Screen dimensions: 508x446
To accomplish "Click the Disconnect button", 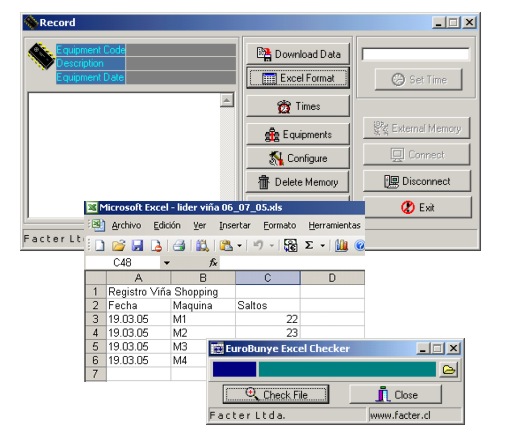I will [x=417, y=181].
